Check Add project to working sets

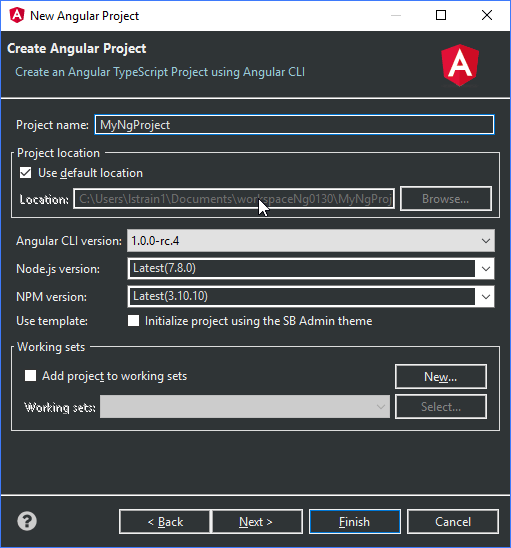point(30,376)
